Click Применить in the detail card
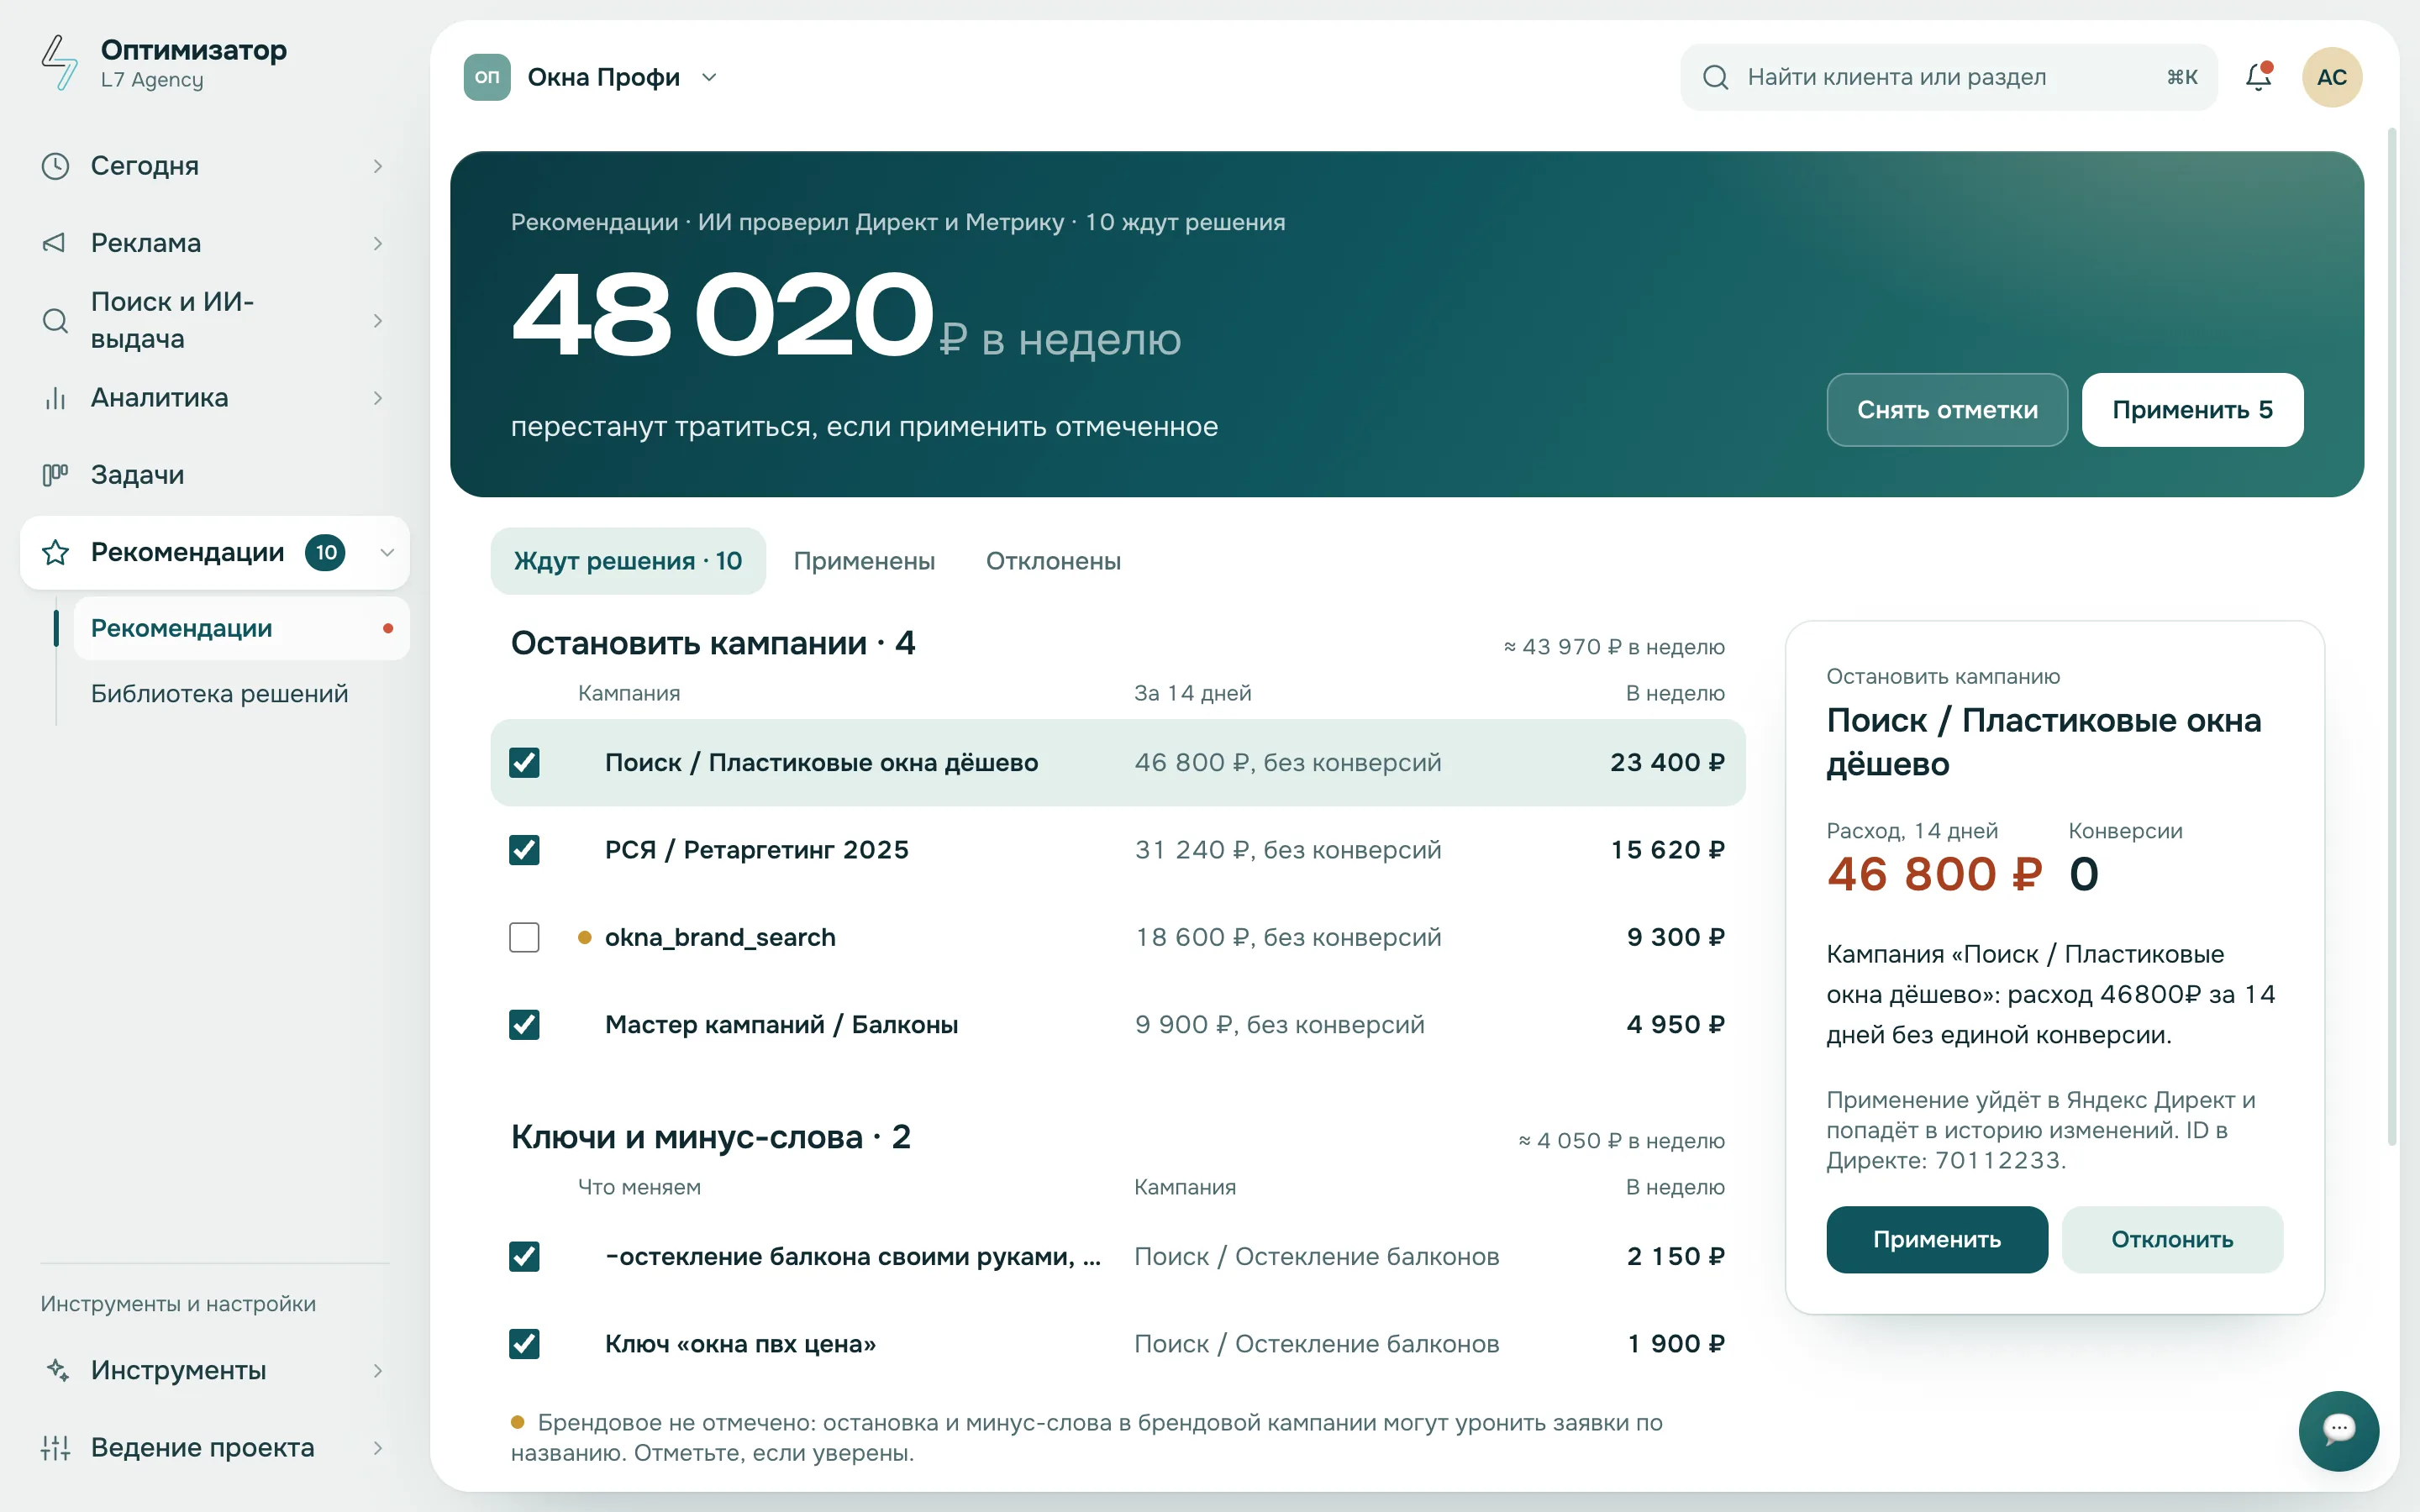The height and width of the screenshot is (1512, 2420). click(1936, 1239)
